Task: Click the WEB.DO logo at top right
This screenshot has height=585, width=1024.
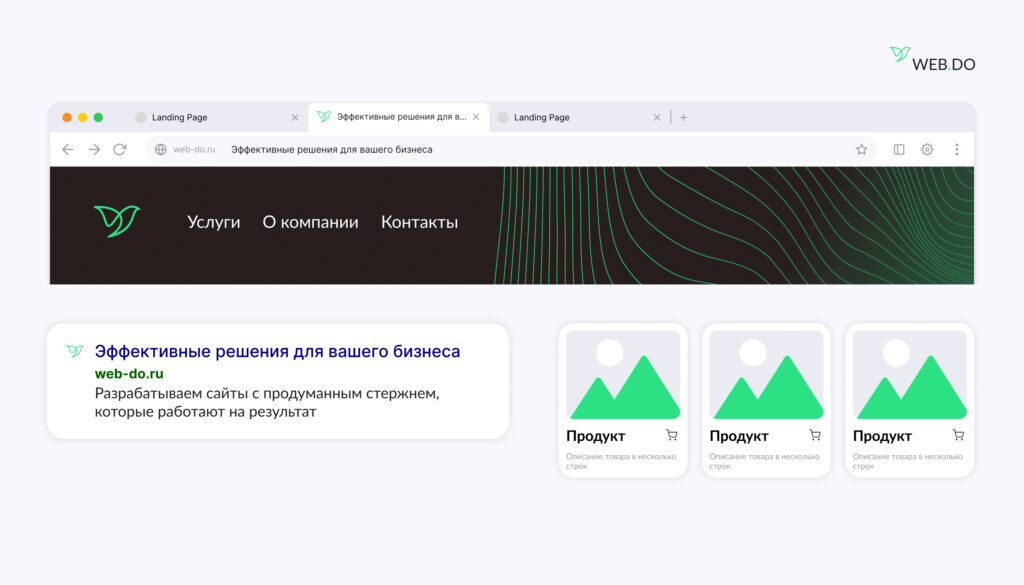Action: tap(933, 59)
